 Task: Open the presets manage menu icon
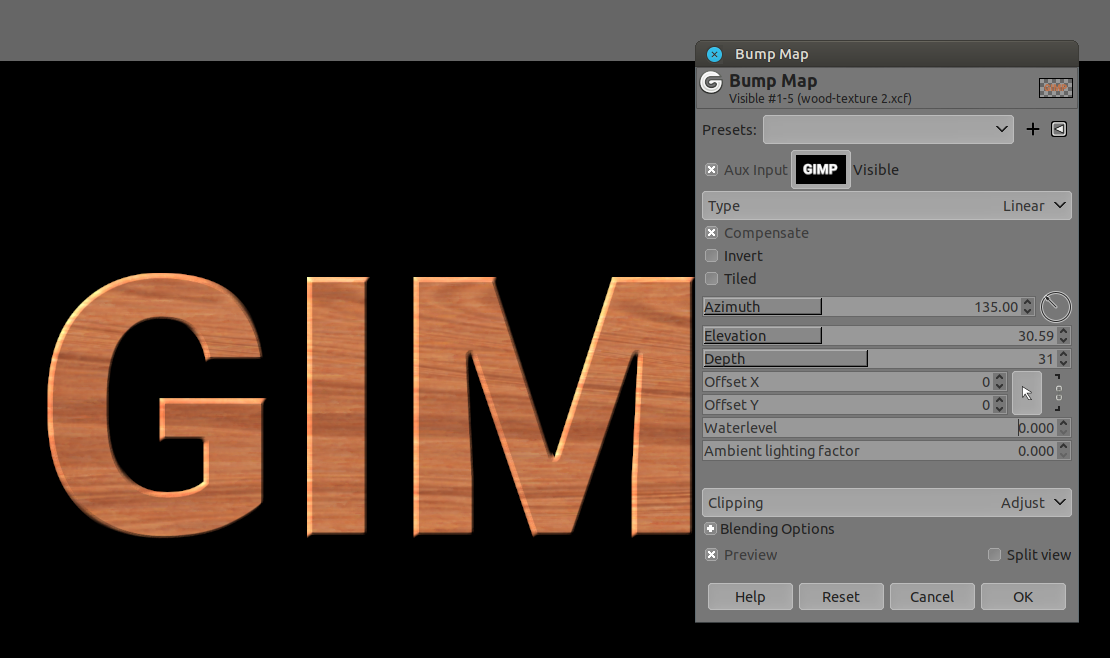point(1059,129)
